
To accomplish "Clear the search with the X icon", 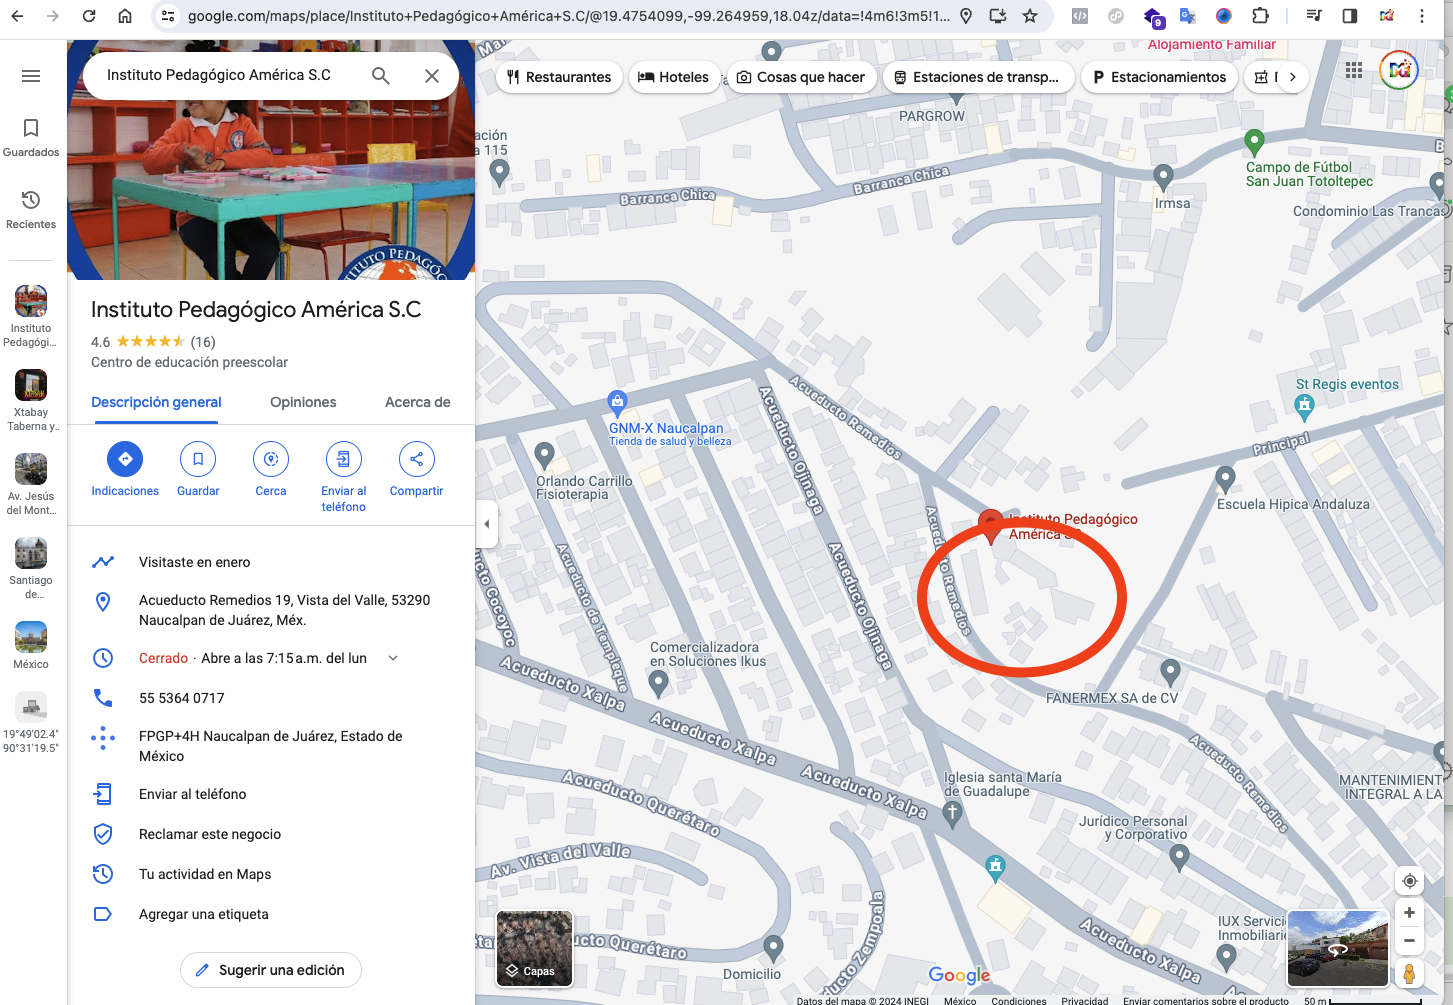I will click(x=432, y=76).
